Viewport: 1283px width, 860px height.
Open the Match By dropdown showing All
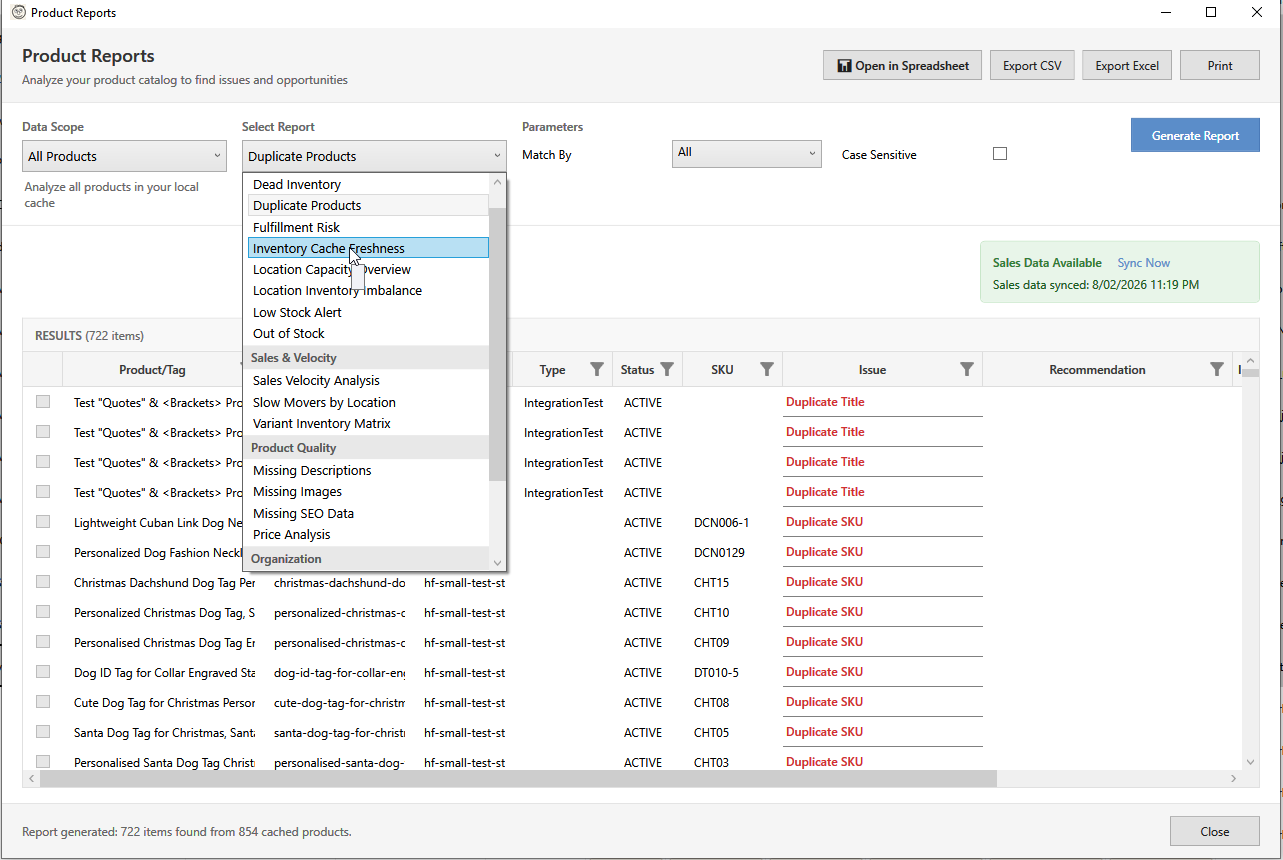pyautogui.click(x=746, y=153)
